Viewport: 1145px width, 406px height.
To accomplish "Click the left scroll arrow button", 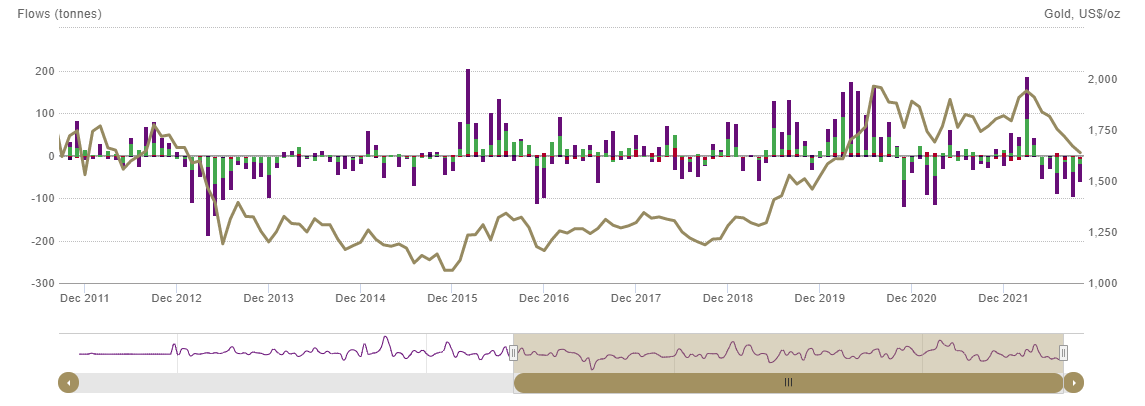I will point(68,382).
